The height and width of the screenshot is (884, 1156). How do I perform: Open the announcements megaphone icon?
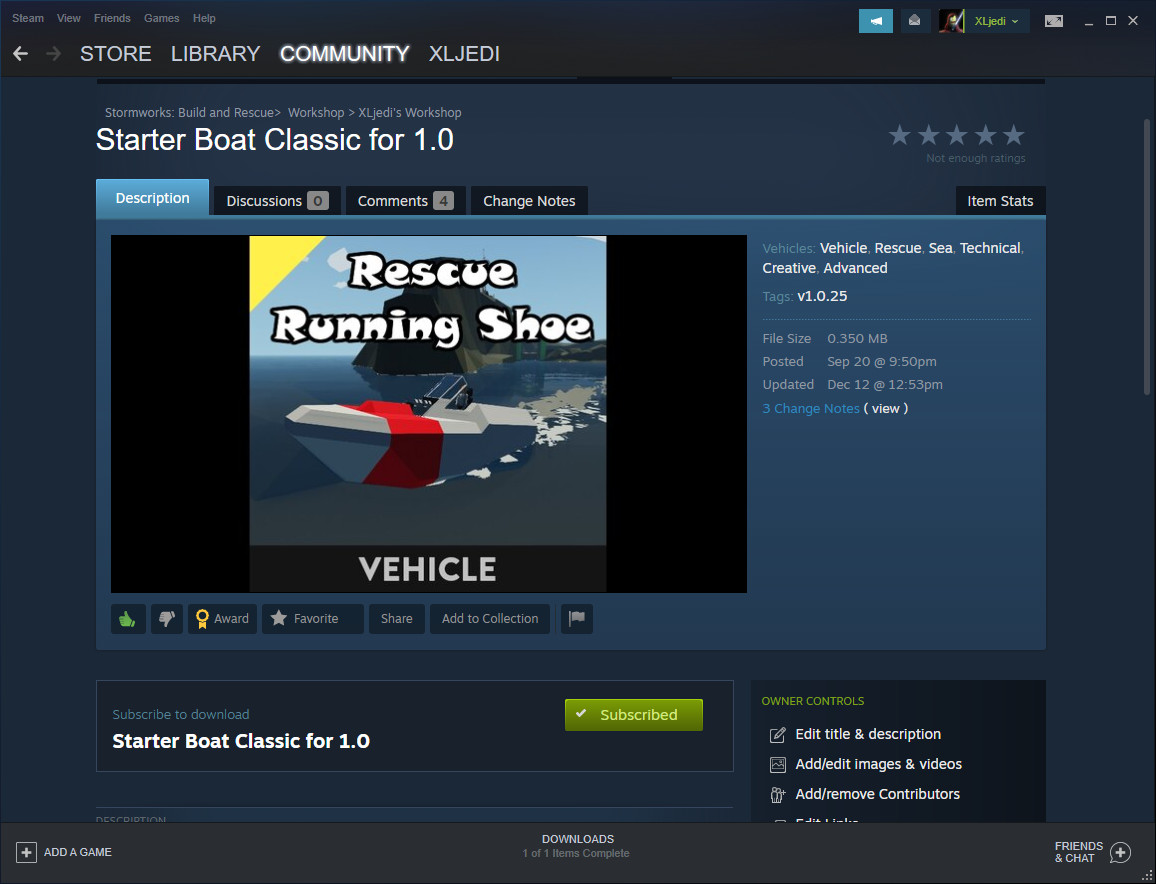[875, 21]
